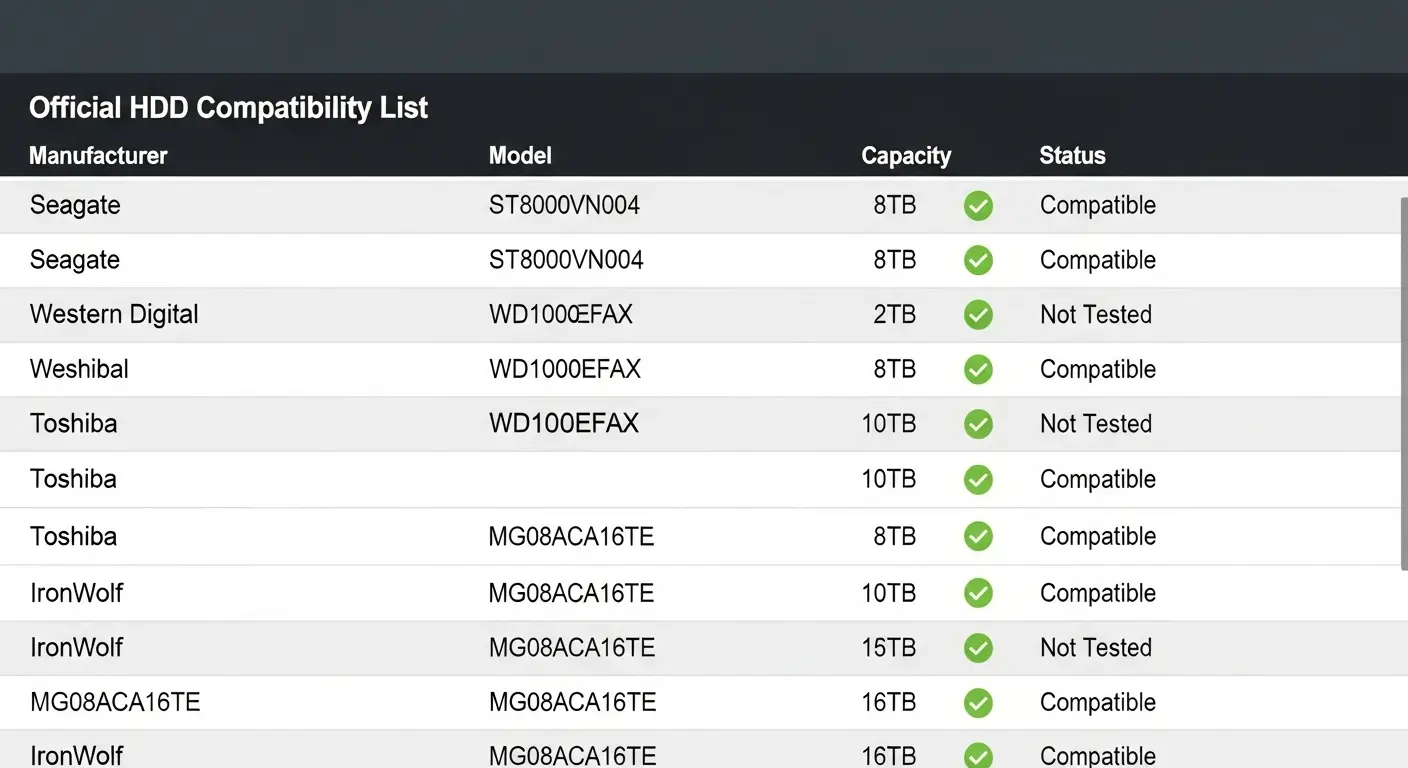The image size is (1408, 768).
Task: Click green check in Toshiba MG08ACA16TE 8TB row
Action: point(978,537)
